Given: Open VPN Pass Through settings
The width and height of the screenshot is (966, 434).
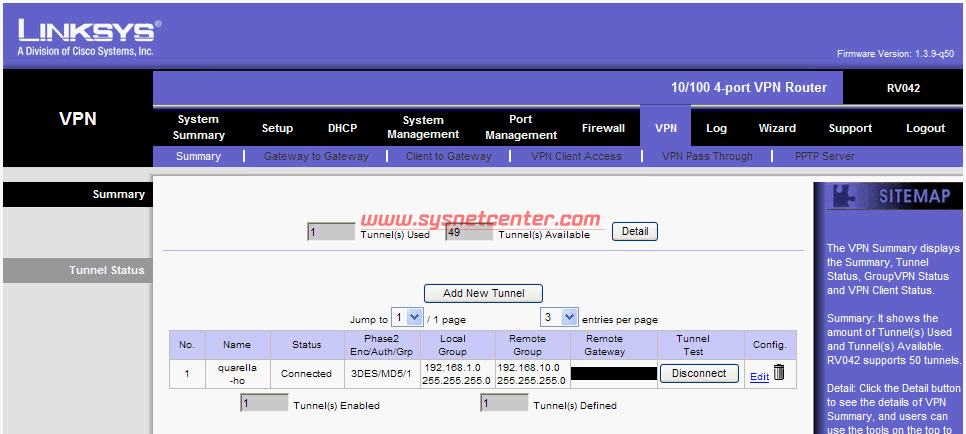Looking at the screenshot, I should 707,156.
